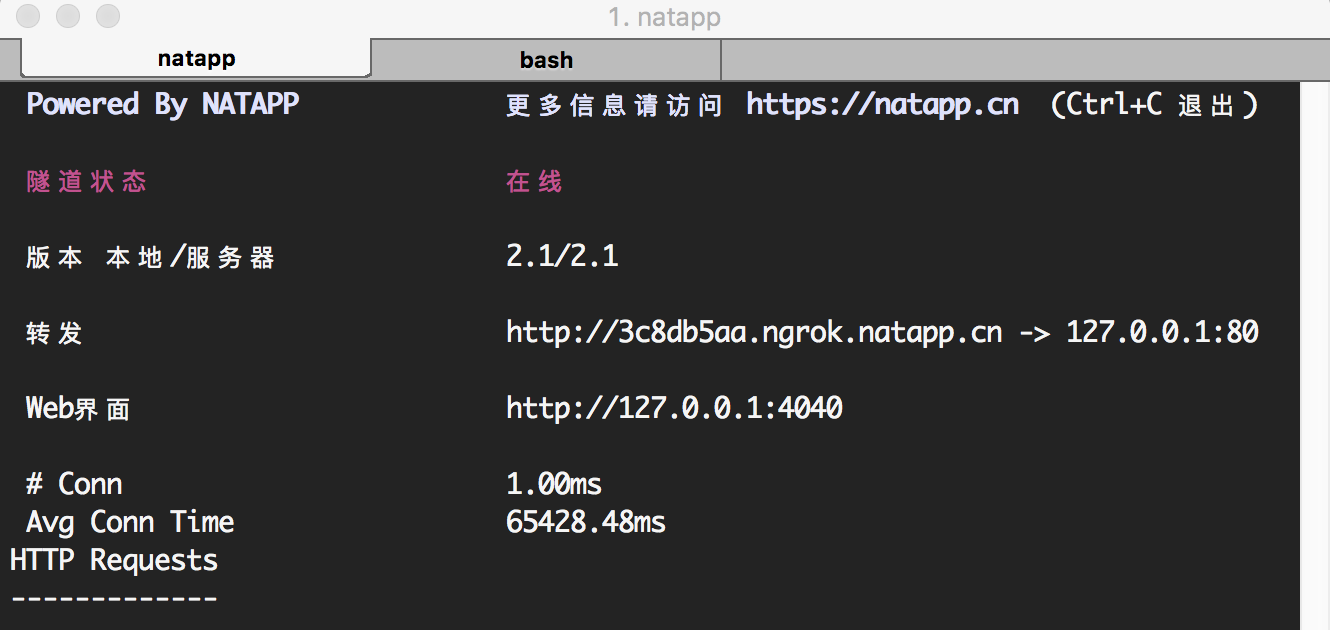The image size is (1330, 630).
Task: Click the http://3c8db5aa.ngrok.natapp.cn forwarding URL
Action: [x=754, y=333]
